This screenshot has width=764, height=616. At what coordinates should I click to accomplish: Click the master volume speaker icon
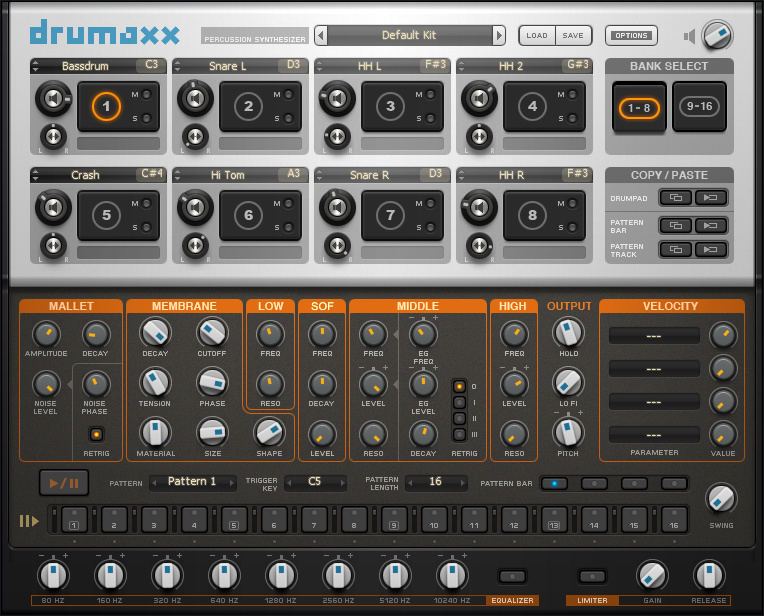(x=690, y=37)
